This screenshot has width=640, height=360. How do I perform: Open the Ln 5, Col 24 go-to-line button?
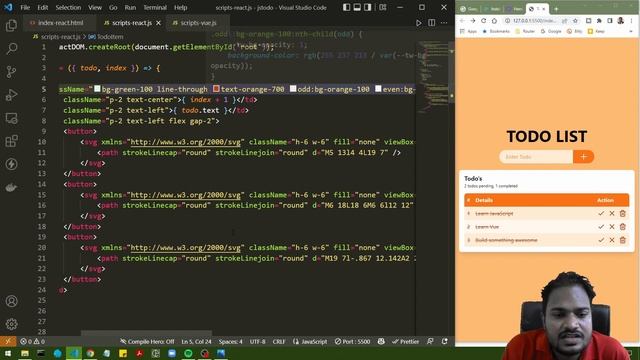pos(196,341)
